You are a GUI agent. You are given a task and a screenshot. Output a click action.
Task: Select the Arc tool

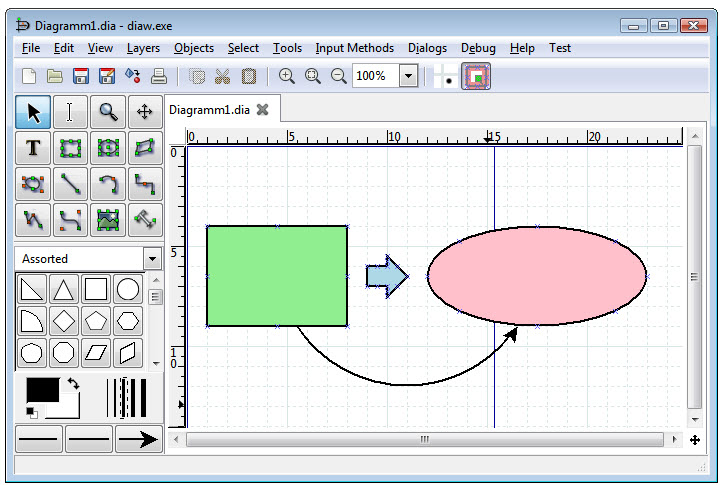point(108,184)
